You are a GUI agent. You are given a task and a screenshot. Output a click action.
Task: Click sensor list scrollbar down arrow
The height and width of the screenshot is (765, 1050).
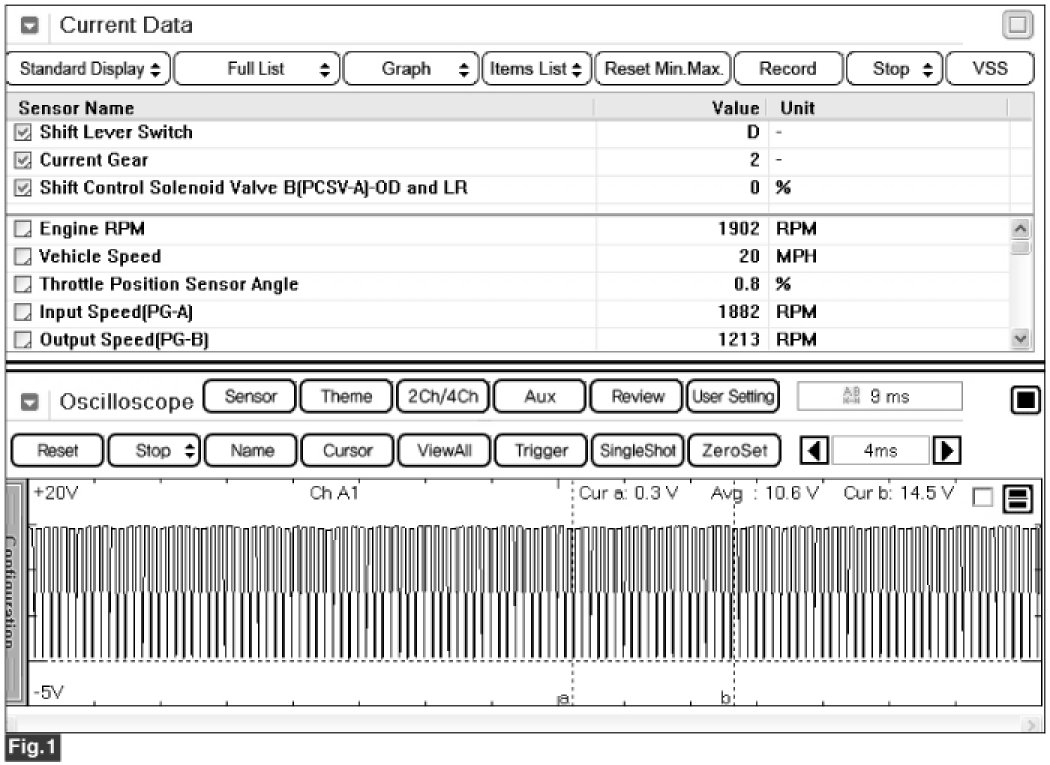click(x=1019, y=339)
